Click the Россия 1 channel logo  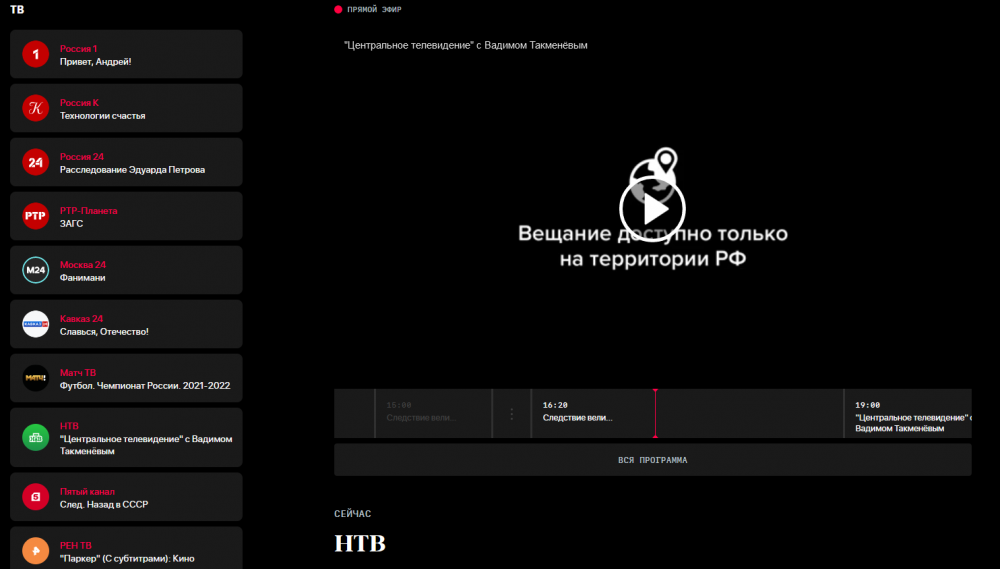point(36,54)
